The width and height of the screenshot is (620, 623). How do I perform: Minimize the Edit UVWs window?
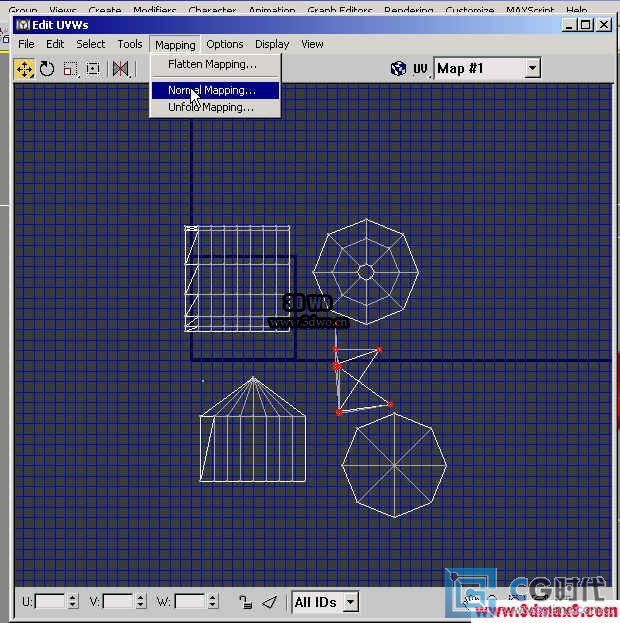click(570, 25)
